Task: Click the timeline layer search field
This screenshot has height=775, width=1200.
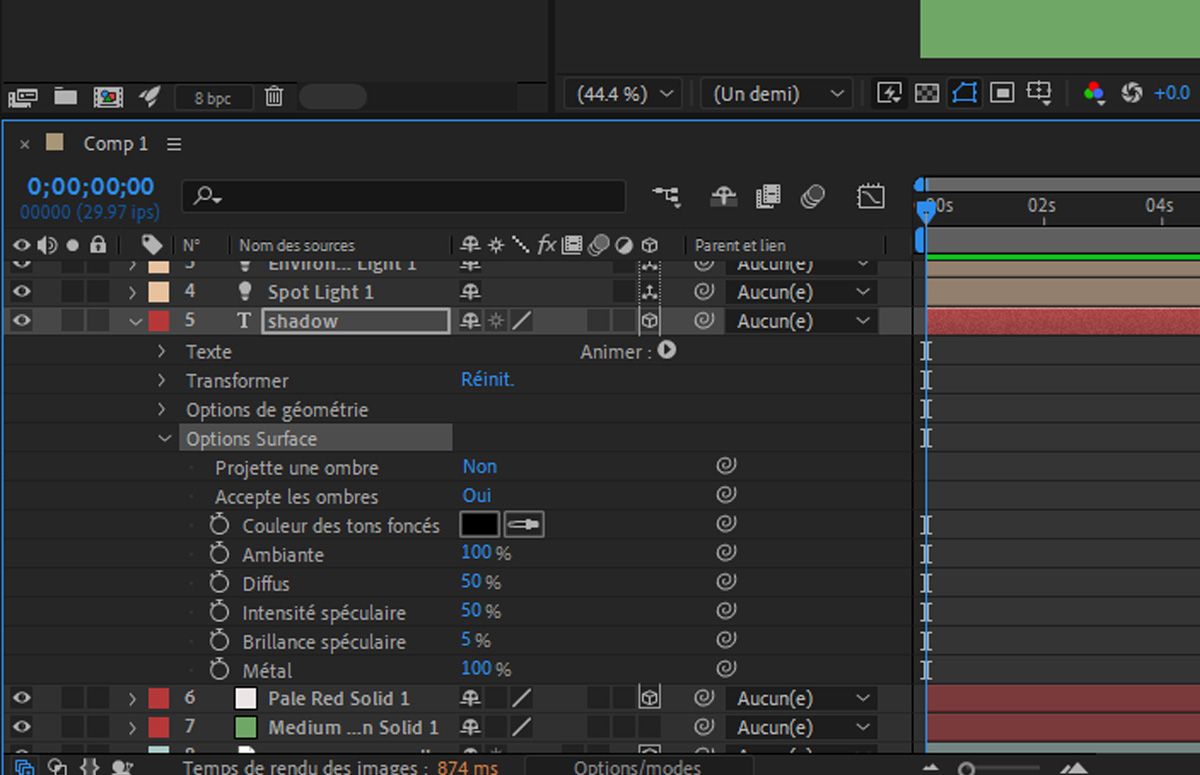Action: [403, 196]
